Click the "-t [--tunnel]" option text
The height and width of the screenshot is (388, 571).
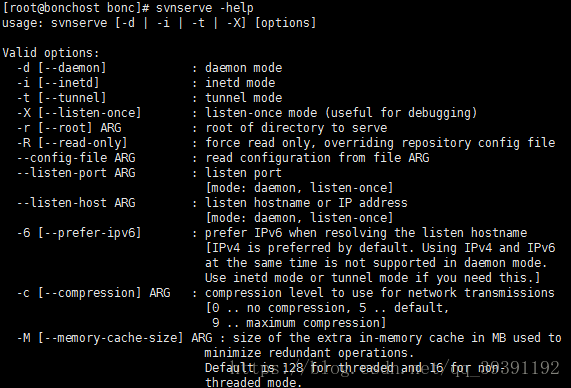[62, 98]
